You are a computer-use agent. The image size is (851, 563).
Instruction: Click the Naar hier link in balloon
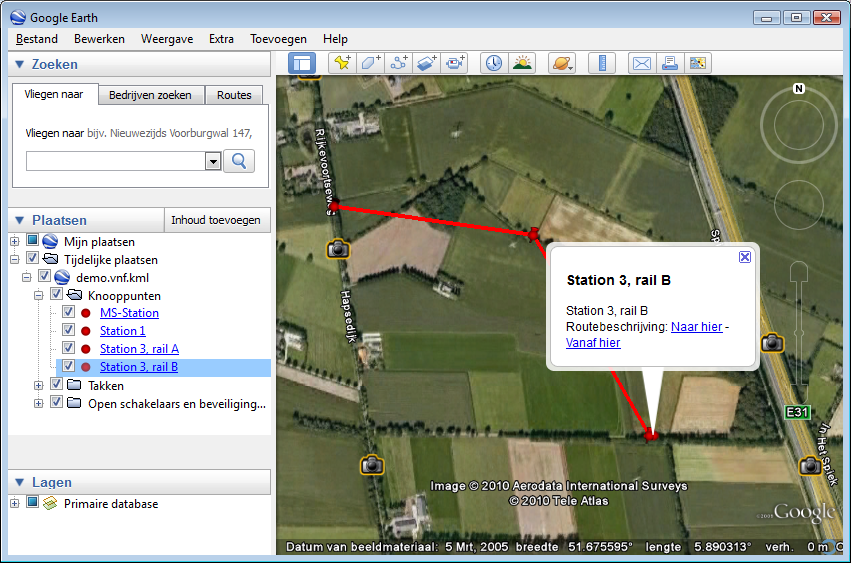point(696,327)
